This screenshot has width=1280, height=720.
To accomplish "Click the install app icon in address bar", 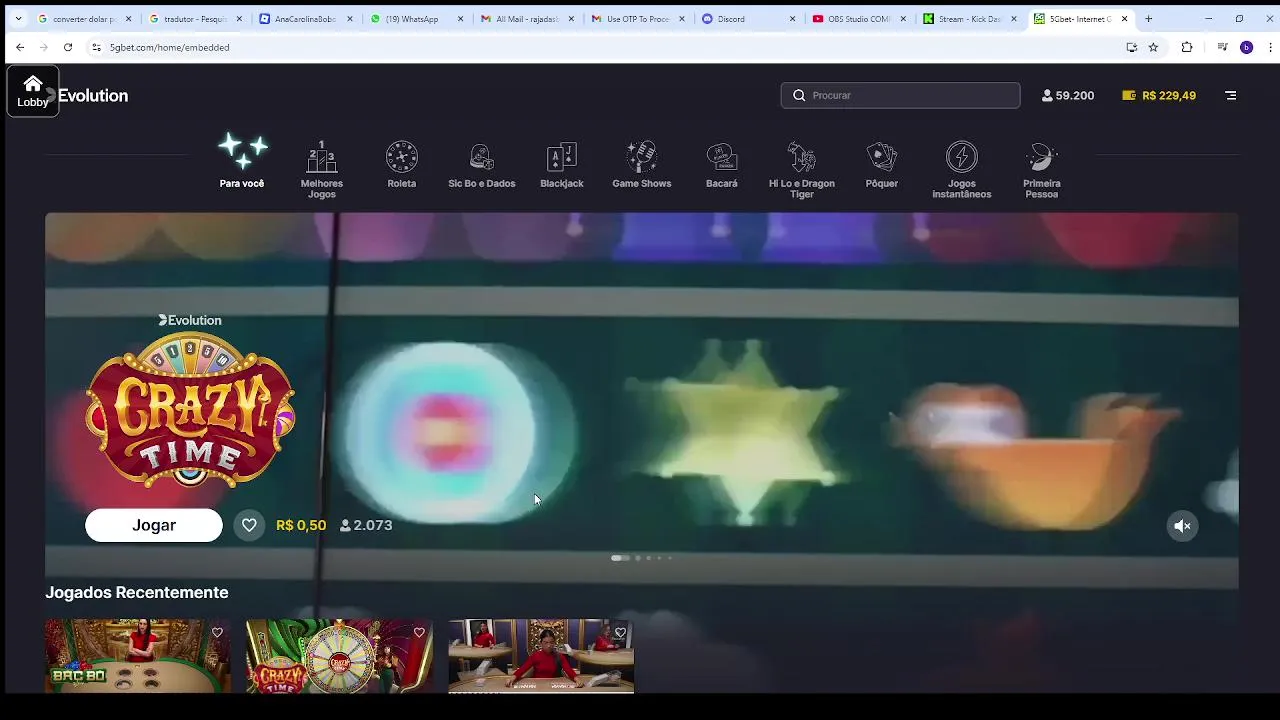I will pos(1132,47).
